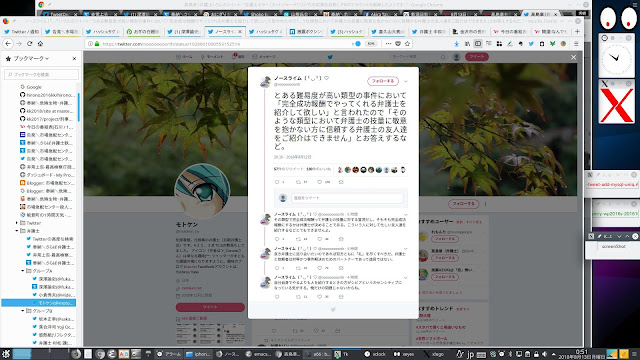The image size is (640, 360).
Task: Click the bookmarks search field
Action: 41,74
